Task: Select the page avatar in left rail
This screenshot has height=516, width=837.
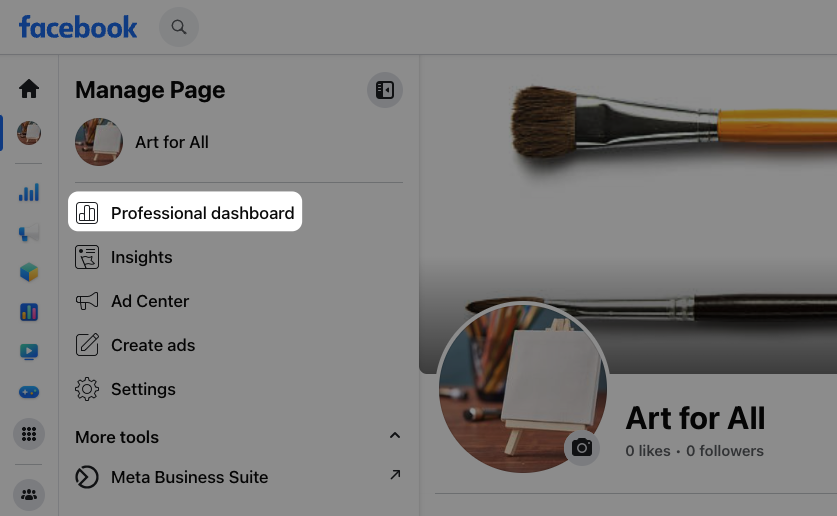Action: pyautogui.click(x=29, y=133)
